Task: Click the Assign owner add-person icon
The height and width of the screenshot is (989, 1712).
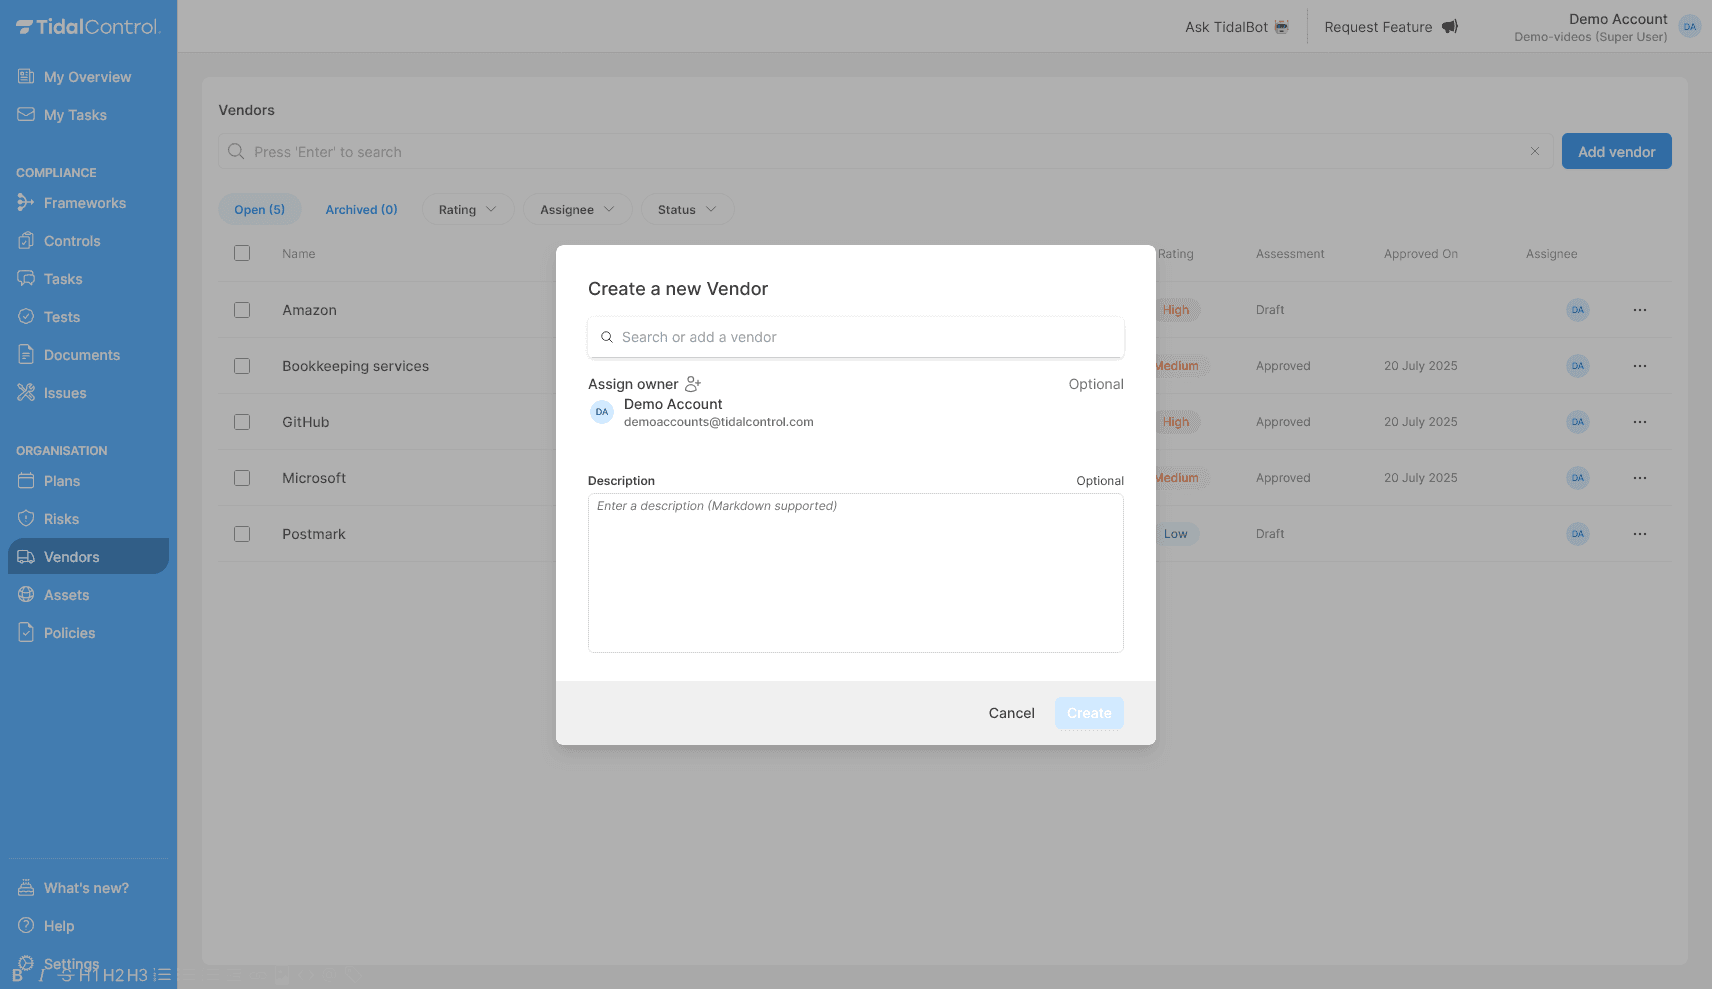Action: pyautogui.click(x=693, y=383)
